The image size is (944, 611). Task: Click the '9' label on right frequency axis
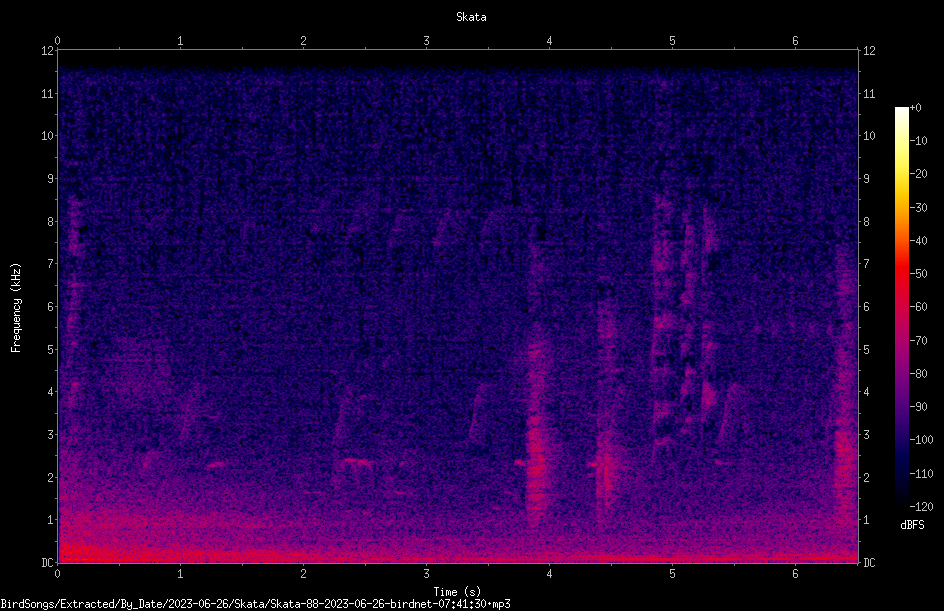click(x=866, y=178)
